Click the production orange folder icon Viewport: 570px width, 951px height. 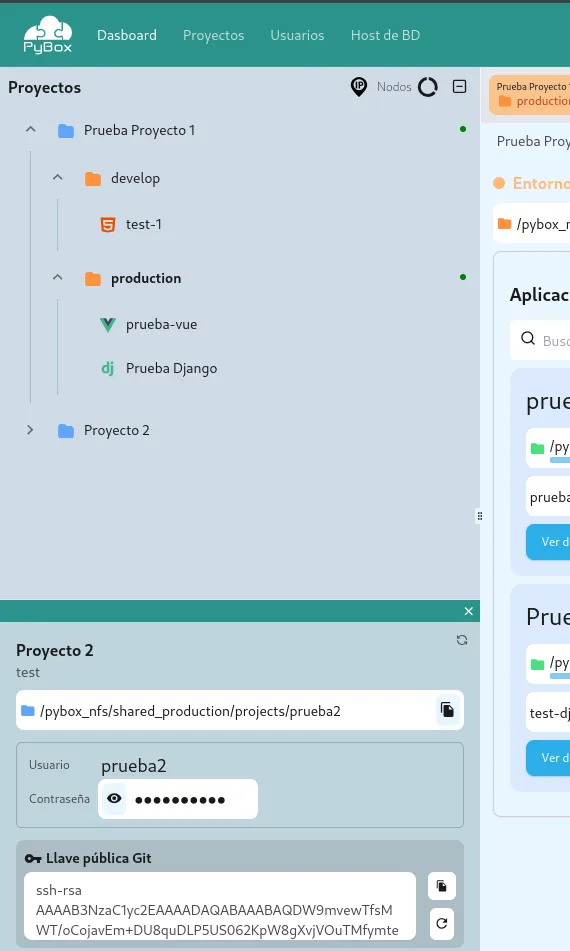tap(93, 278)
